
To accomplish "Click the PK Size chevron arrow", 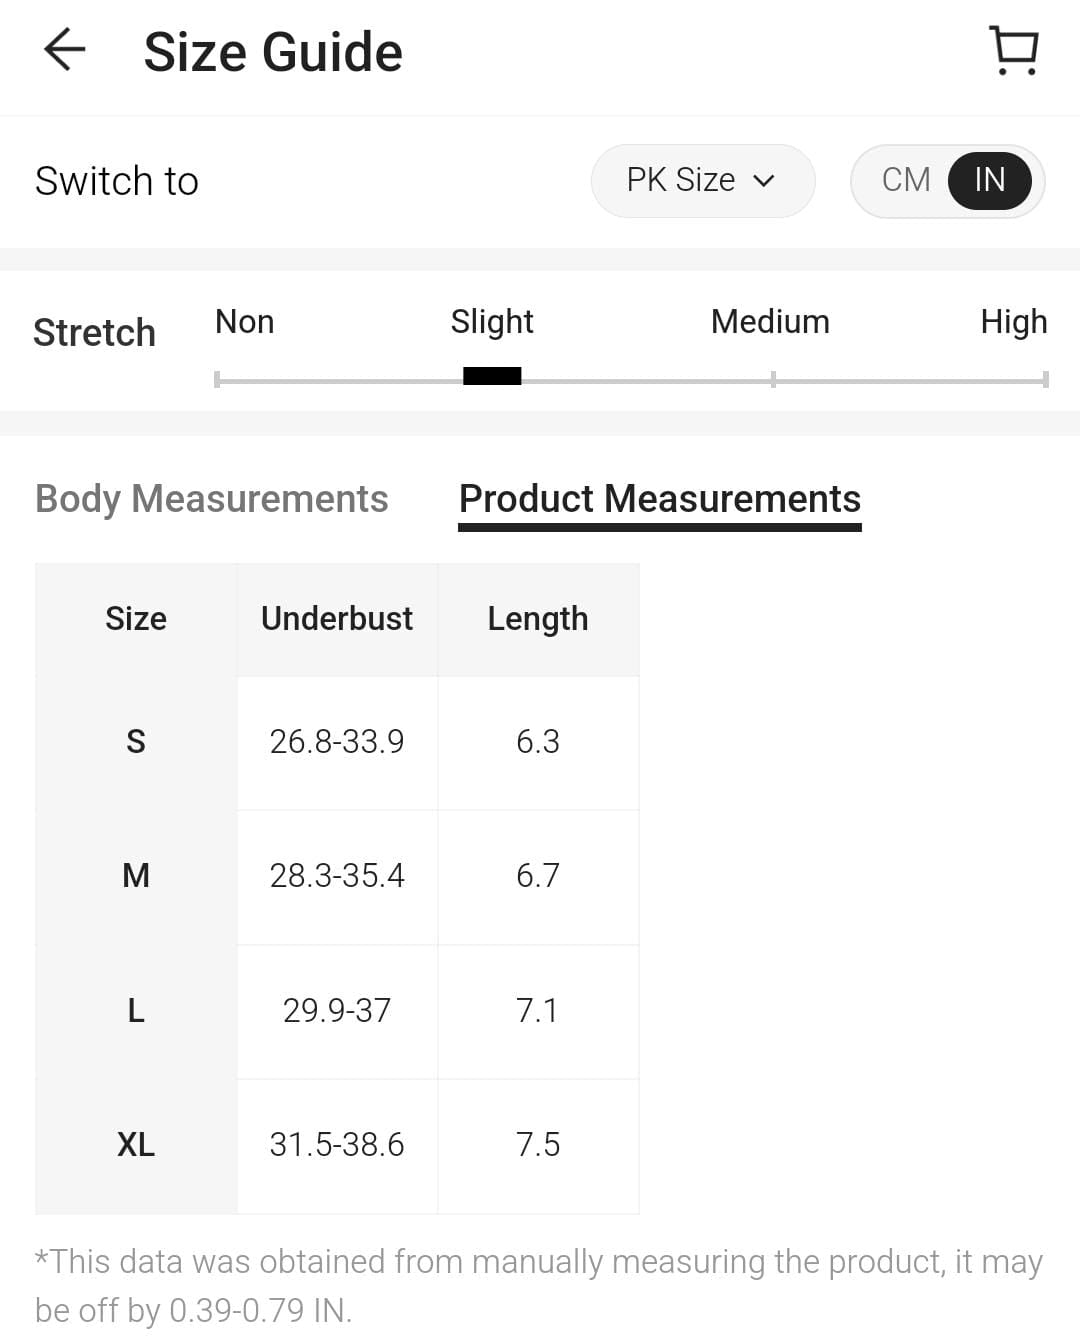I will point(764,181).
